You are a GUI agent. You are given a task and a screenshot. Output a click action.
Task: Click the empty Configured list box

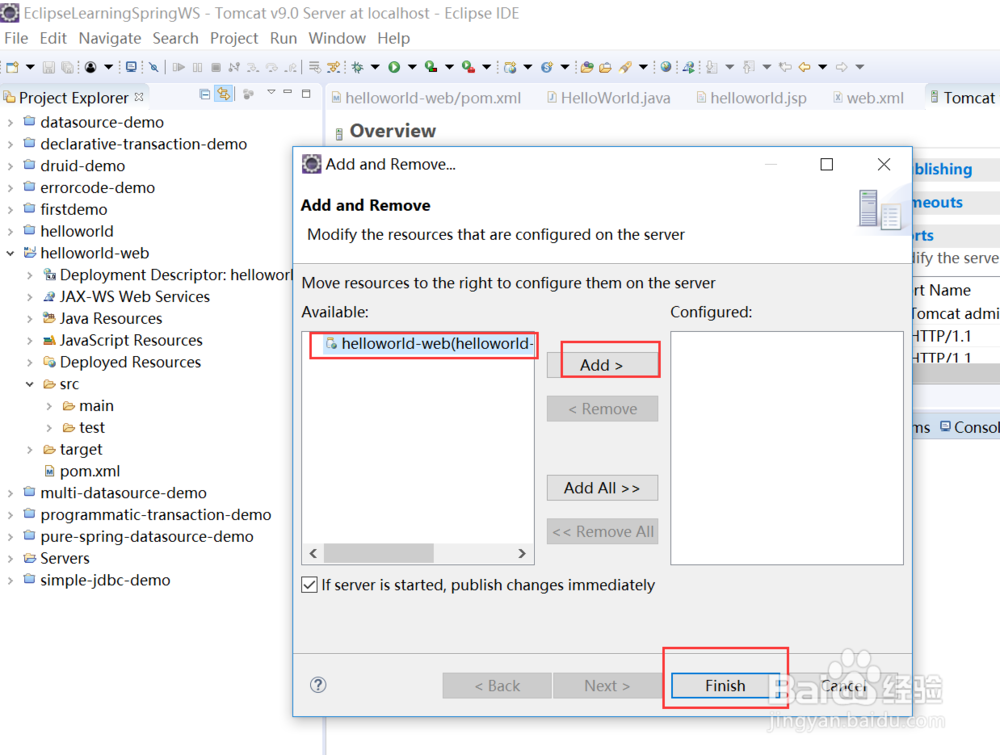point(786,448)
